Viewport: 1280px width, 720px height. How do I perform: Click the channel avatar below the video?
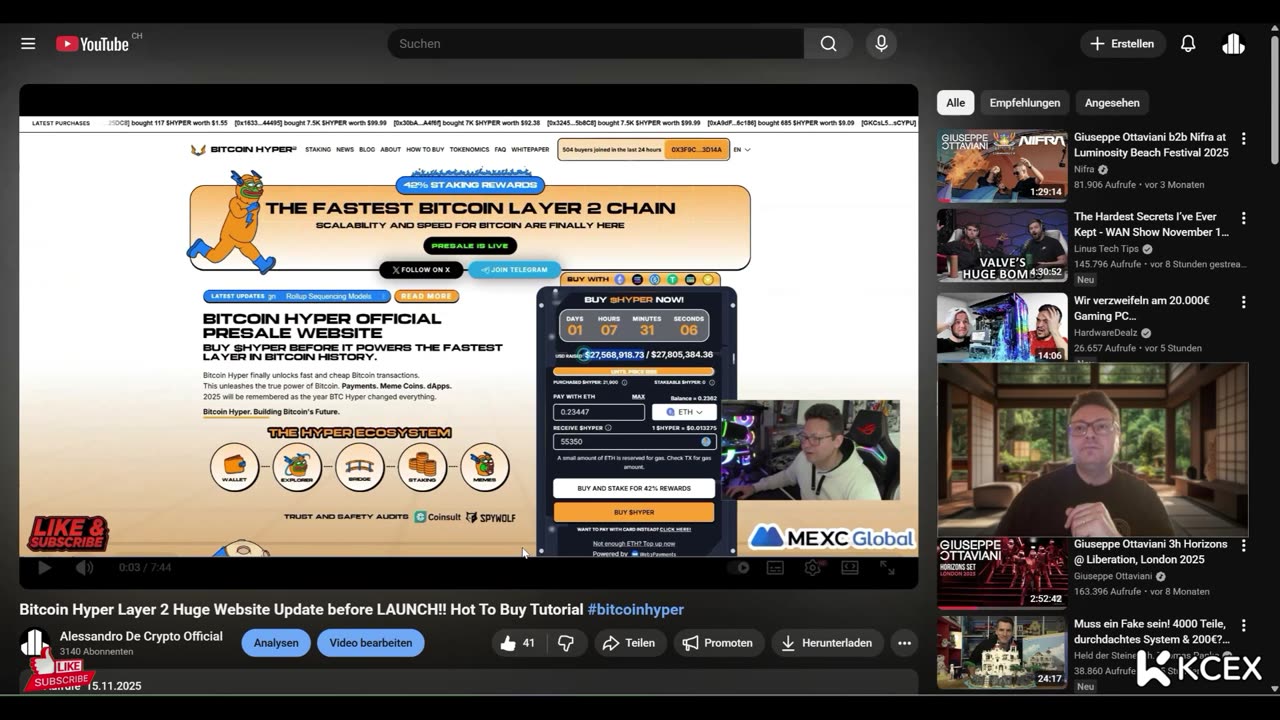pos(34,643)
